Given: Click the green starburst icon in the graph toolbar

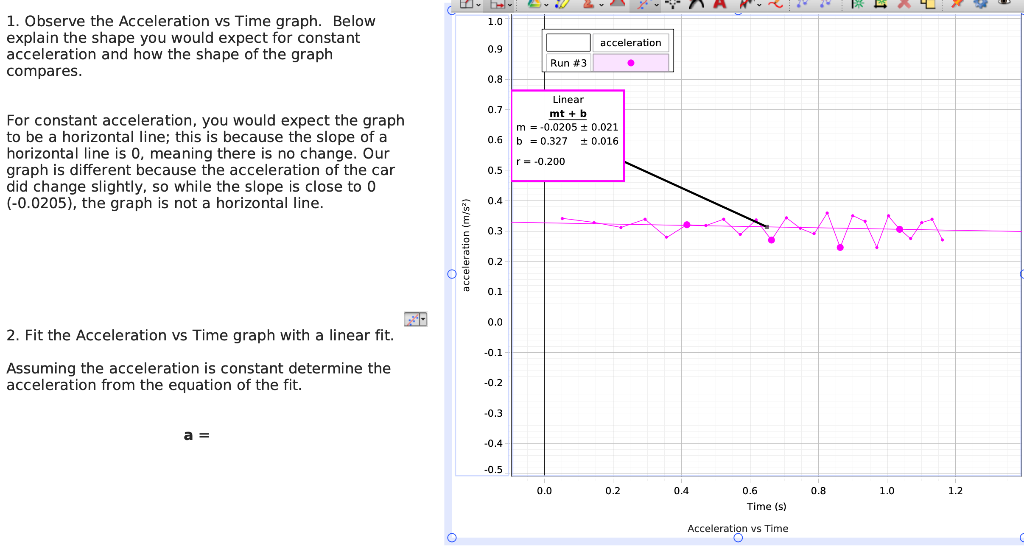Looking at the screenshot, I should (x=858, y=4).
